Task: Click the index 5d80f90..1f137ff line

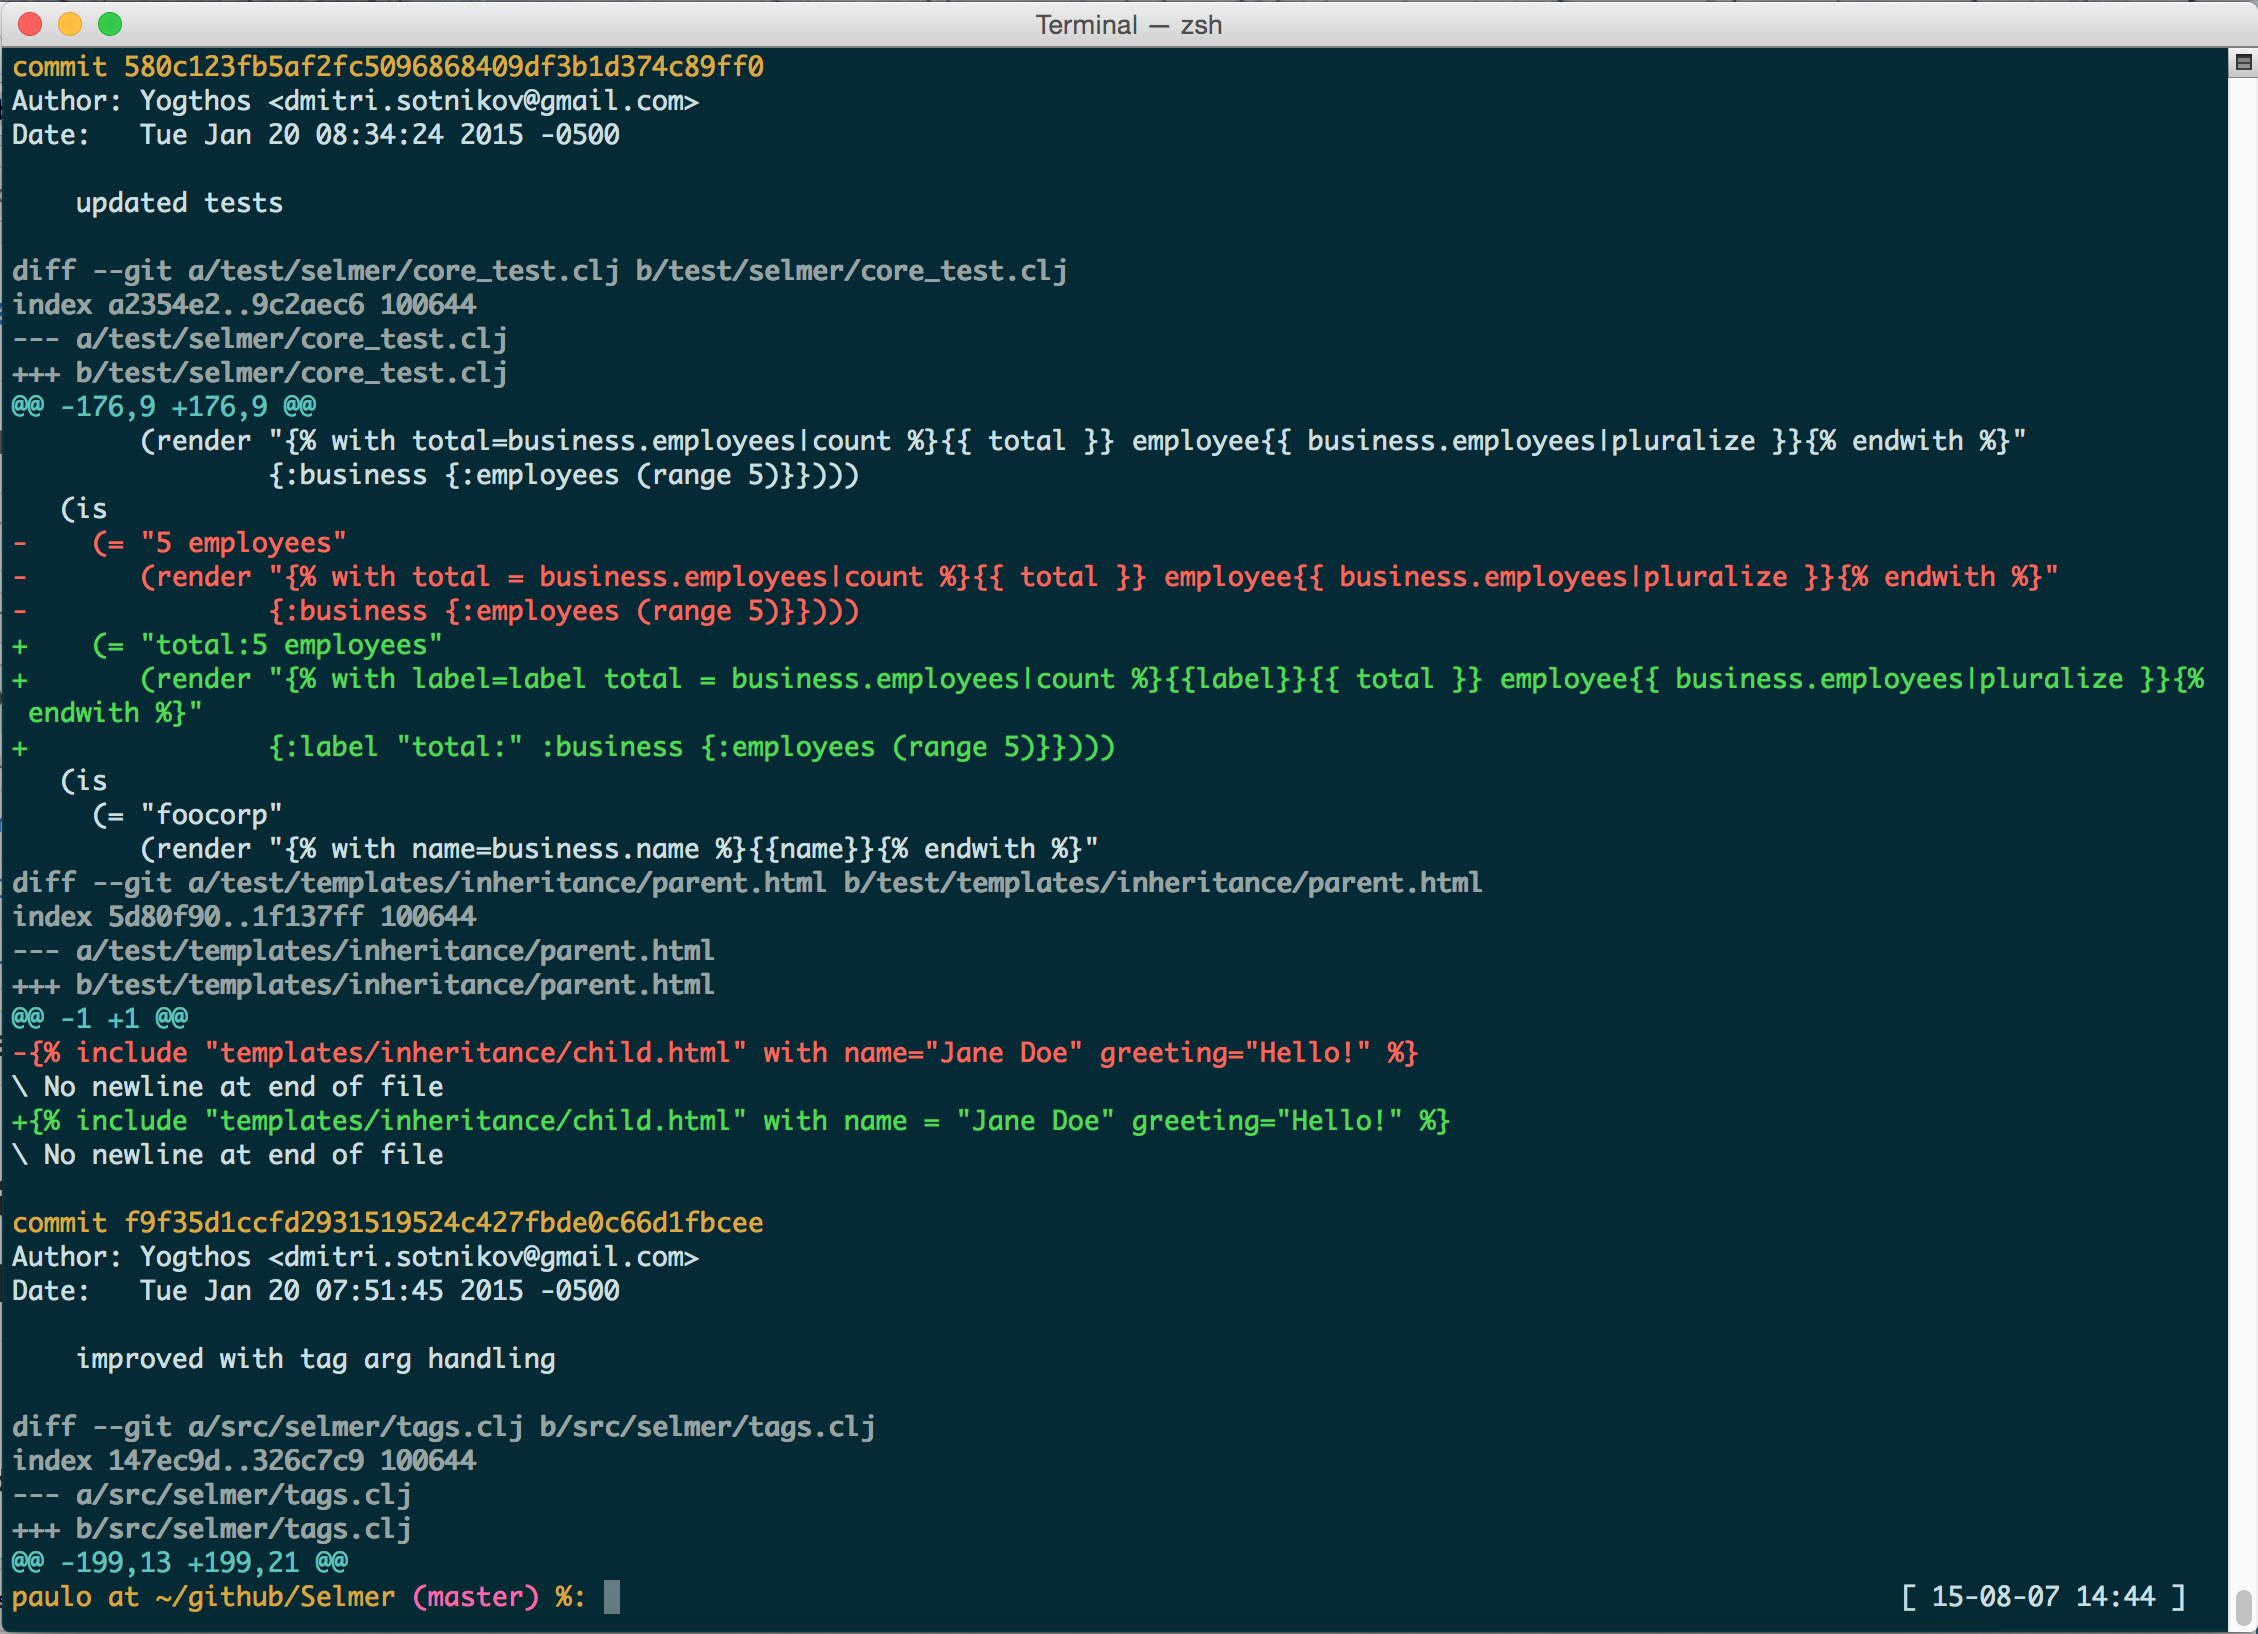Action: [244, 916]
